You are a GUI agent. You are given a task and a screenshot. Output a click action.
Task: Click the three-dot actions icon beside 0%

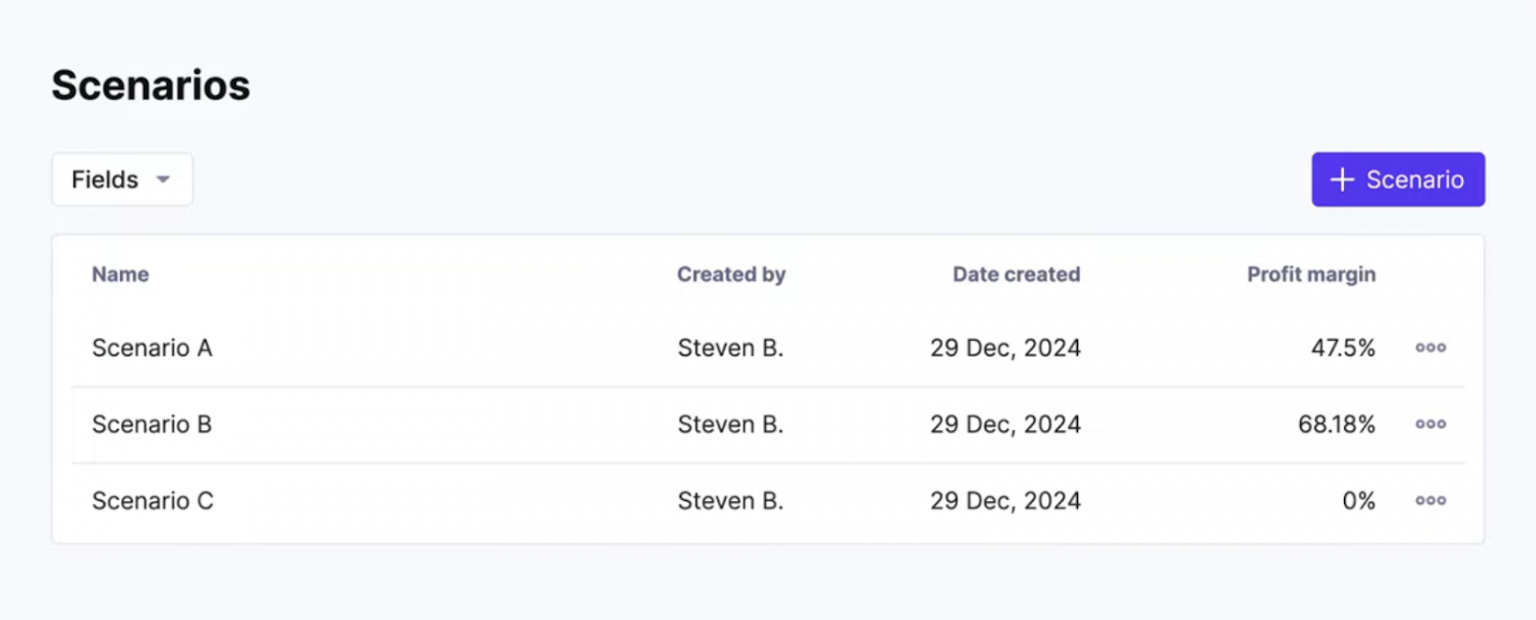[1430, 500]
